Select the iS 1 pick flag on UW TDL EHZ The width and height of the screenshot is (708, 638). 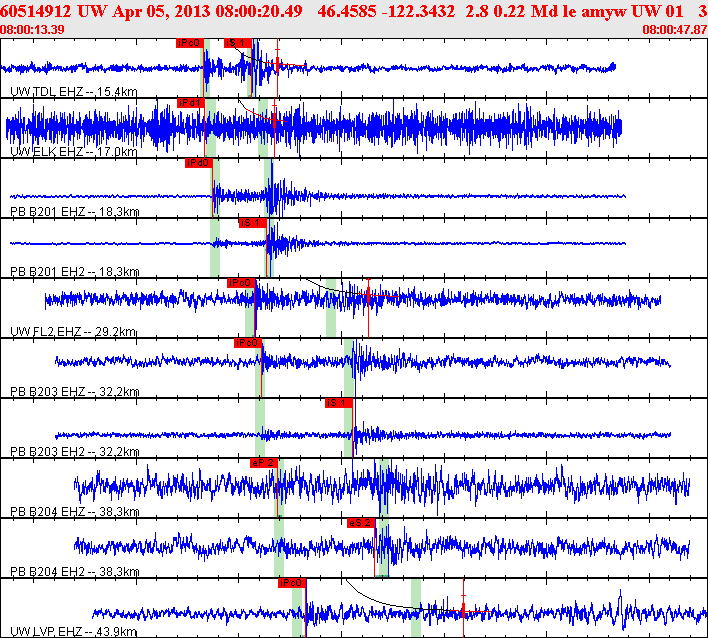pos(238,43)
